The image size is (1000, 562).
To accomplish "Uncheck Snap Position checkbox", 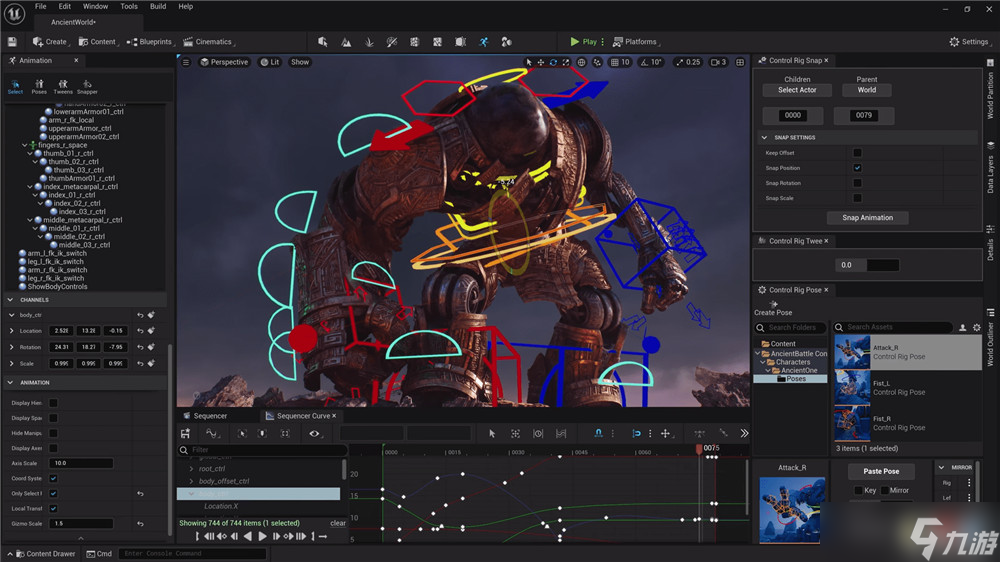I will (857, 168).
